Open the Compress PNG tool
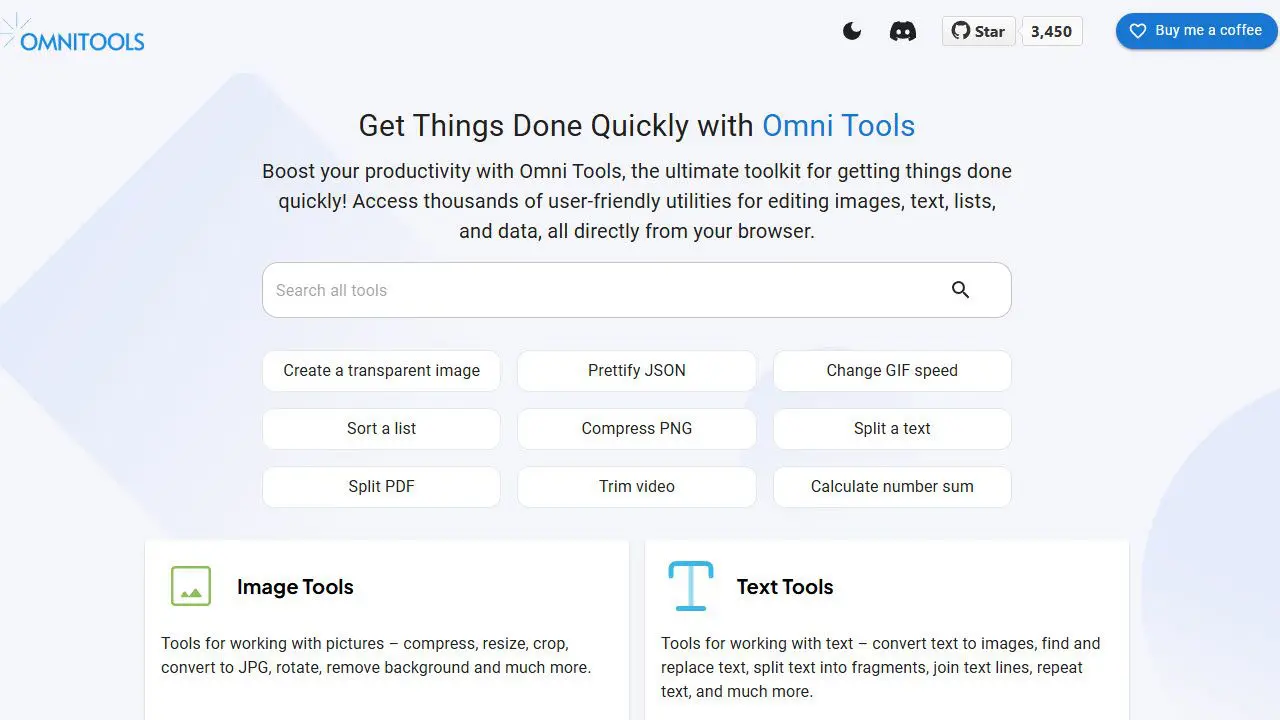Screen dimensions: 1280x720 (636, 428)
